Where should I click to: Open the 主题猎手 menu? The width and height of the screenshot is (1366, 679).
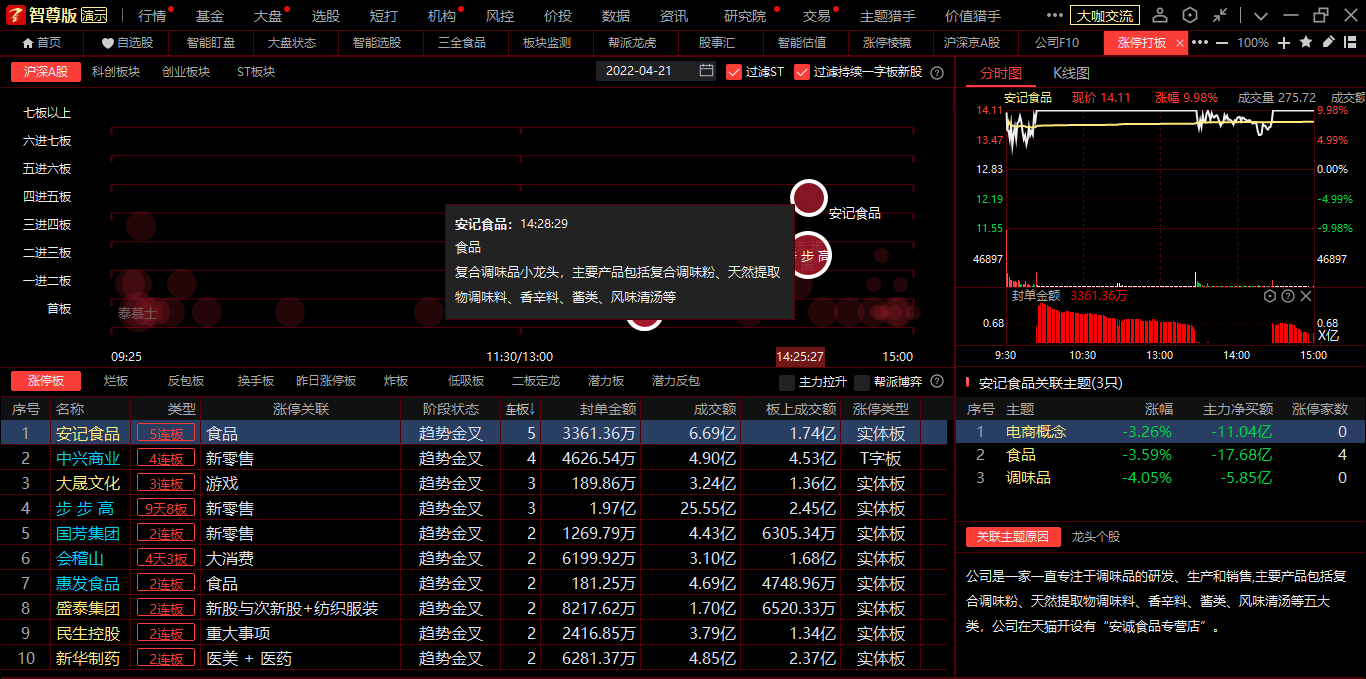tap(888, 16)
